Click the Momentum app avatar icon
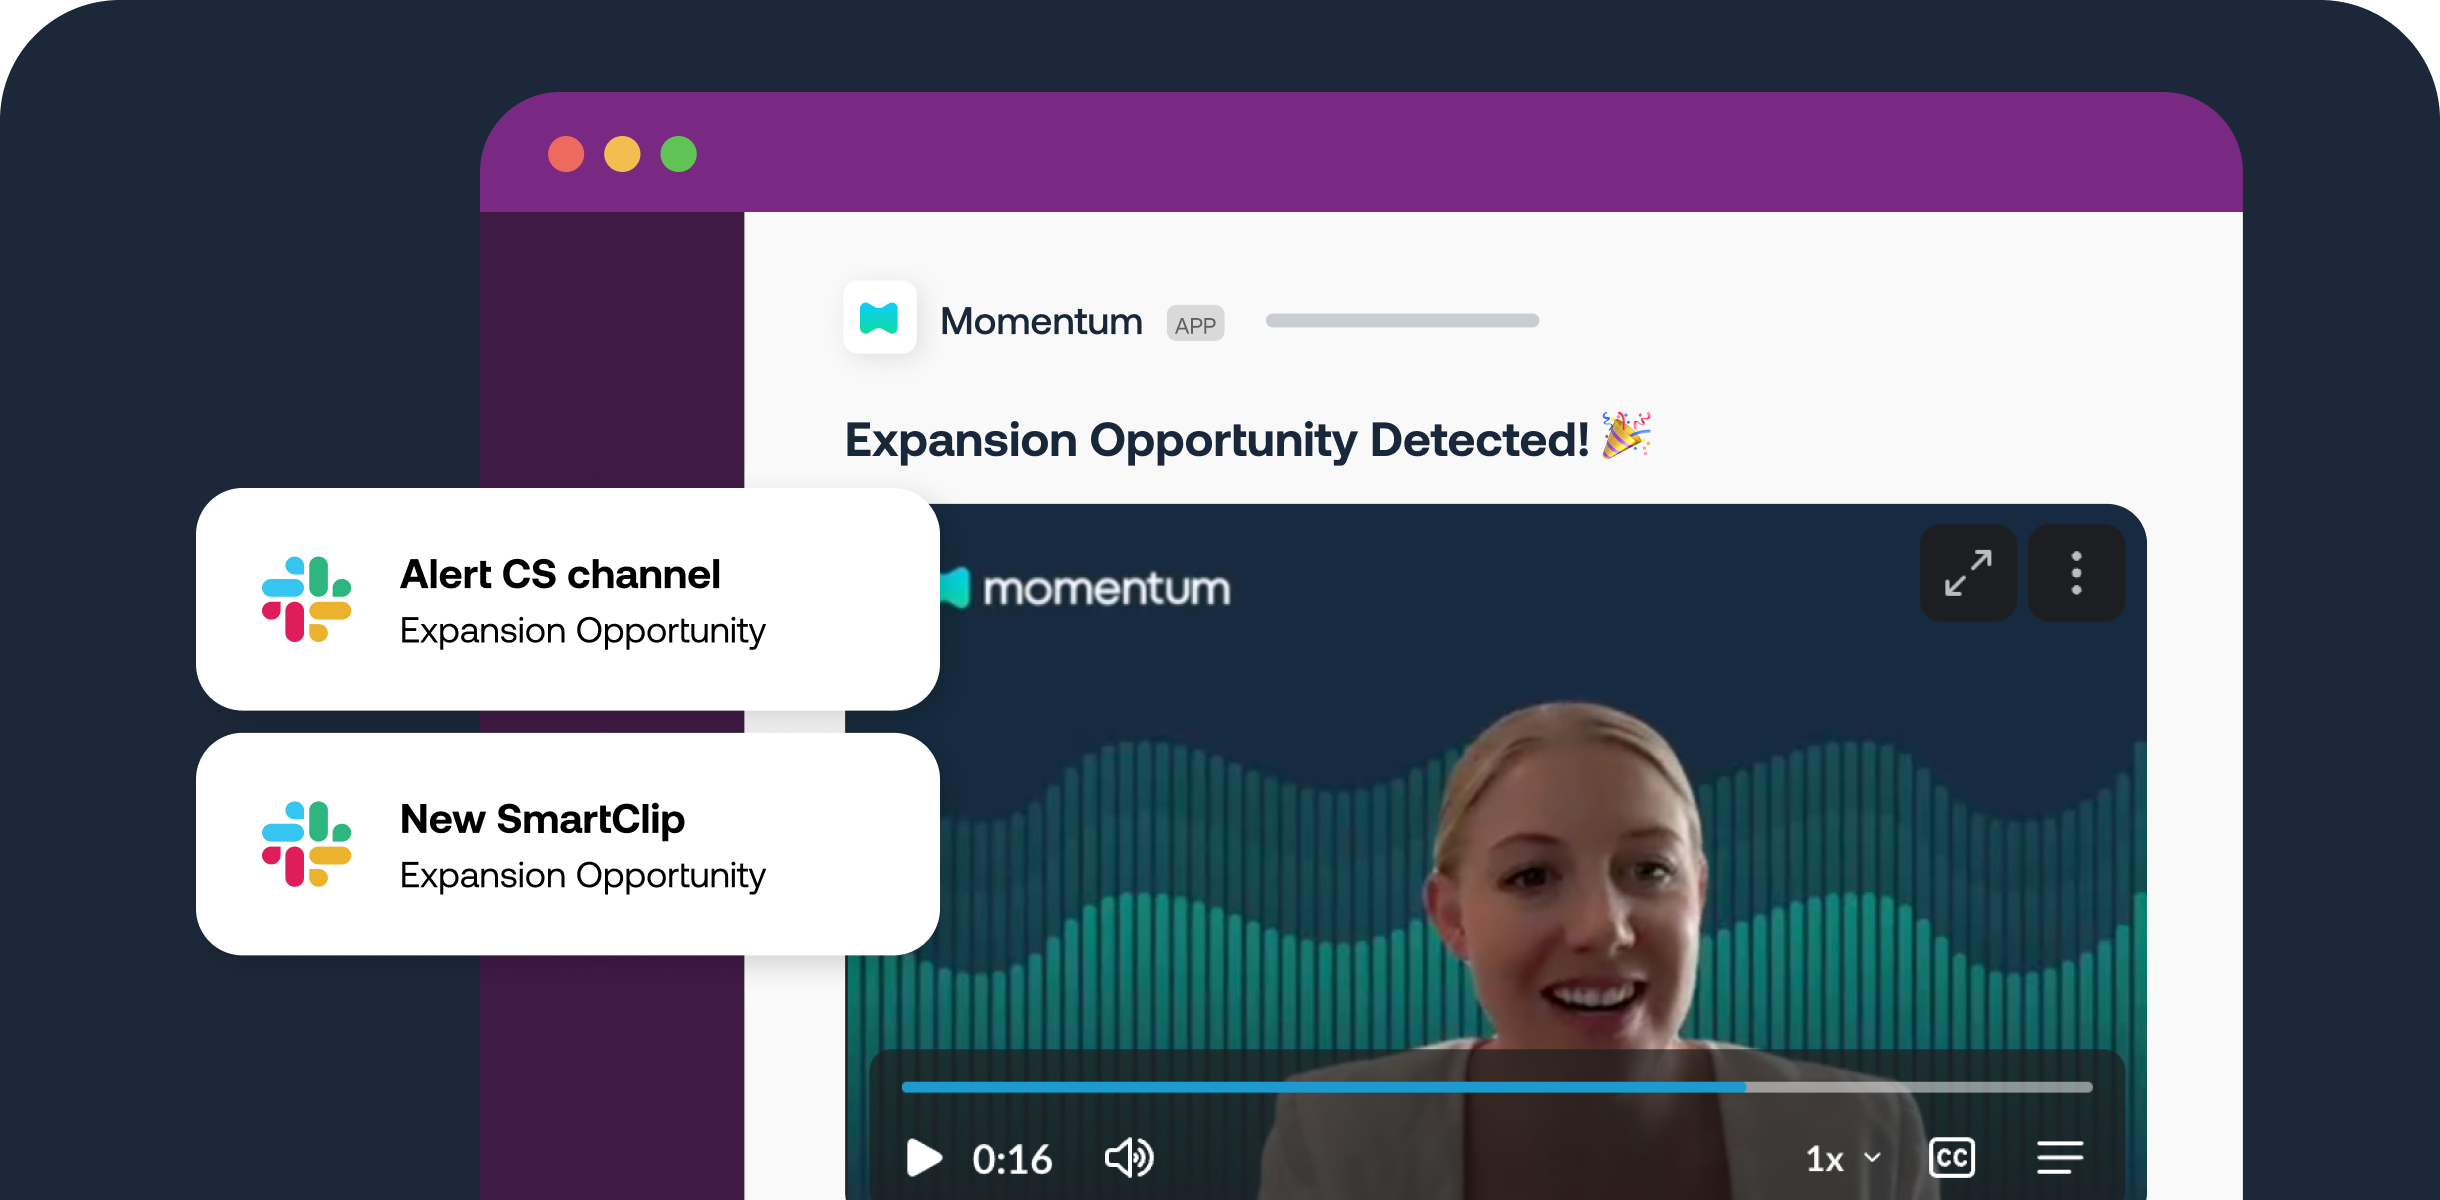The image size is (2440, 1200). pos(880,318)
